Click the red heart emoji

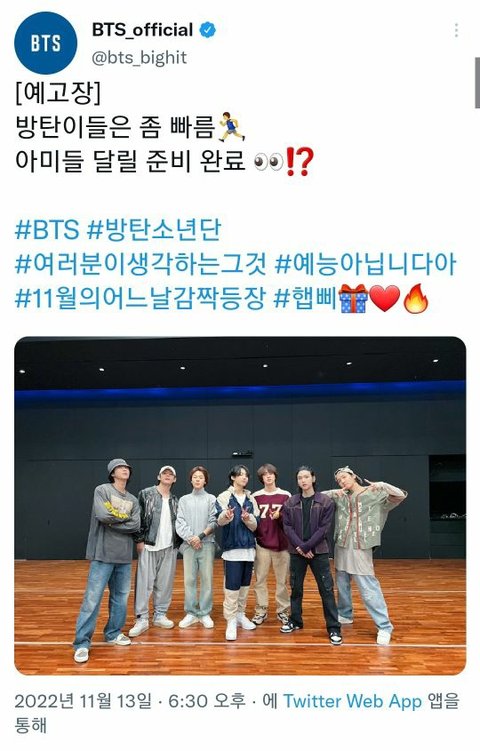385,298
